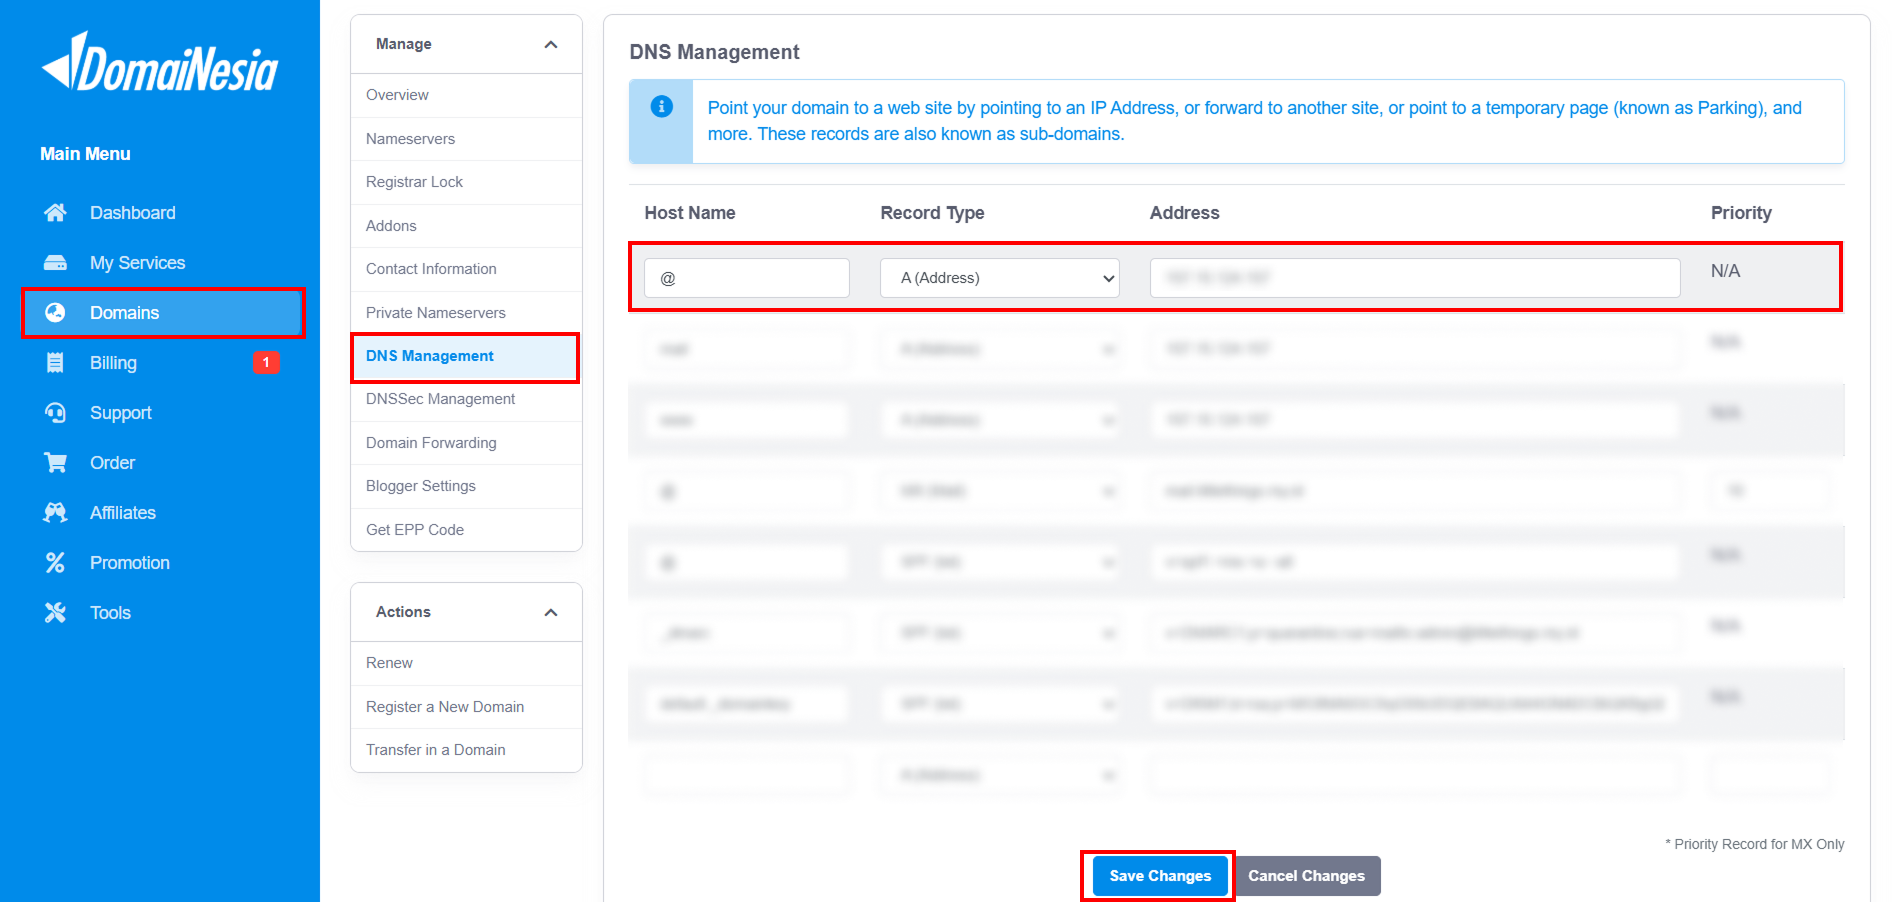
Task: Click the Cancel Changes button
Action: coord(1307,875)
